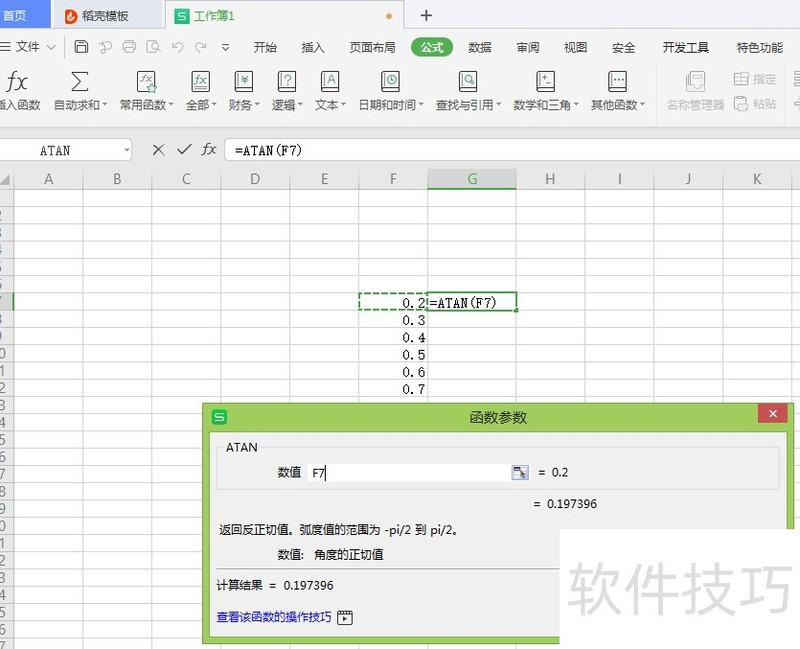This screenshot has height=649, width=800.
Task: Open the Date and Time functions icon
Action: [x=390, y=82]
